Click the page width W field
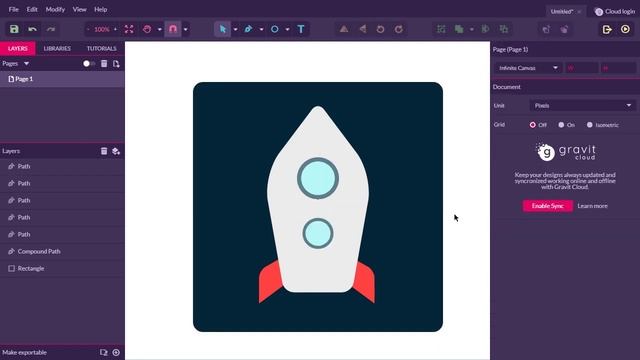 pyautogui.click(x=581, y=68)
